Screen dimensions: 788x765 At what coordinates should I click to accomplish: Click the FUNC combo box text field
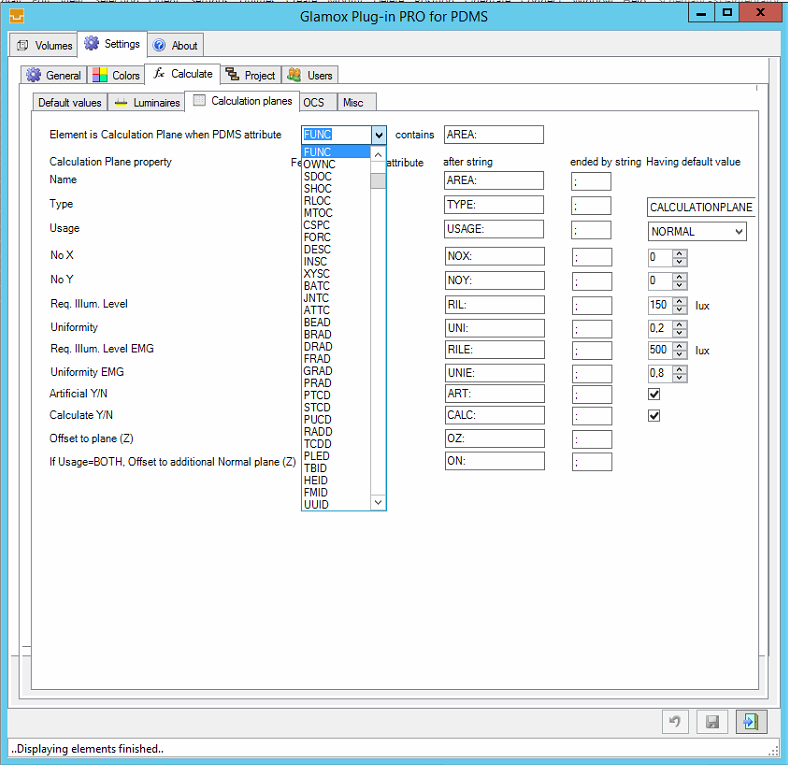tap(337, 135)
